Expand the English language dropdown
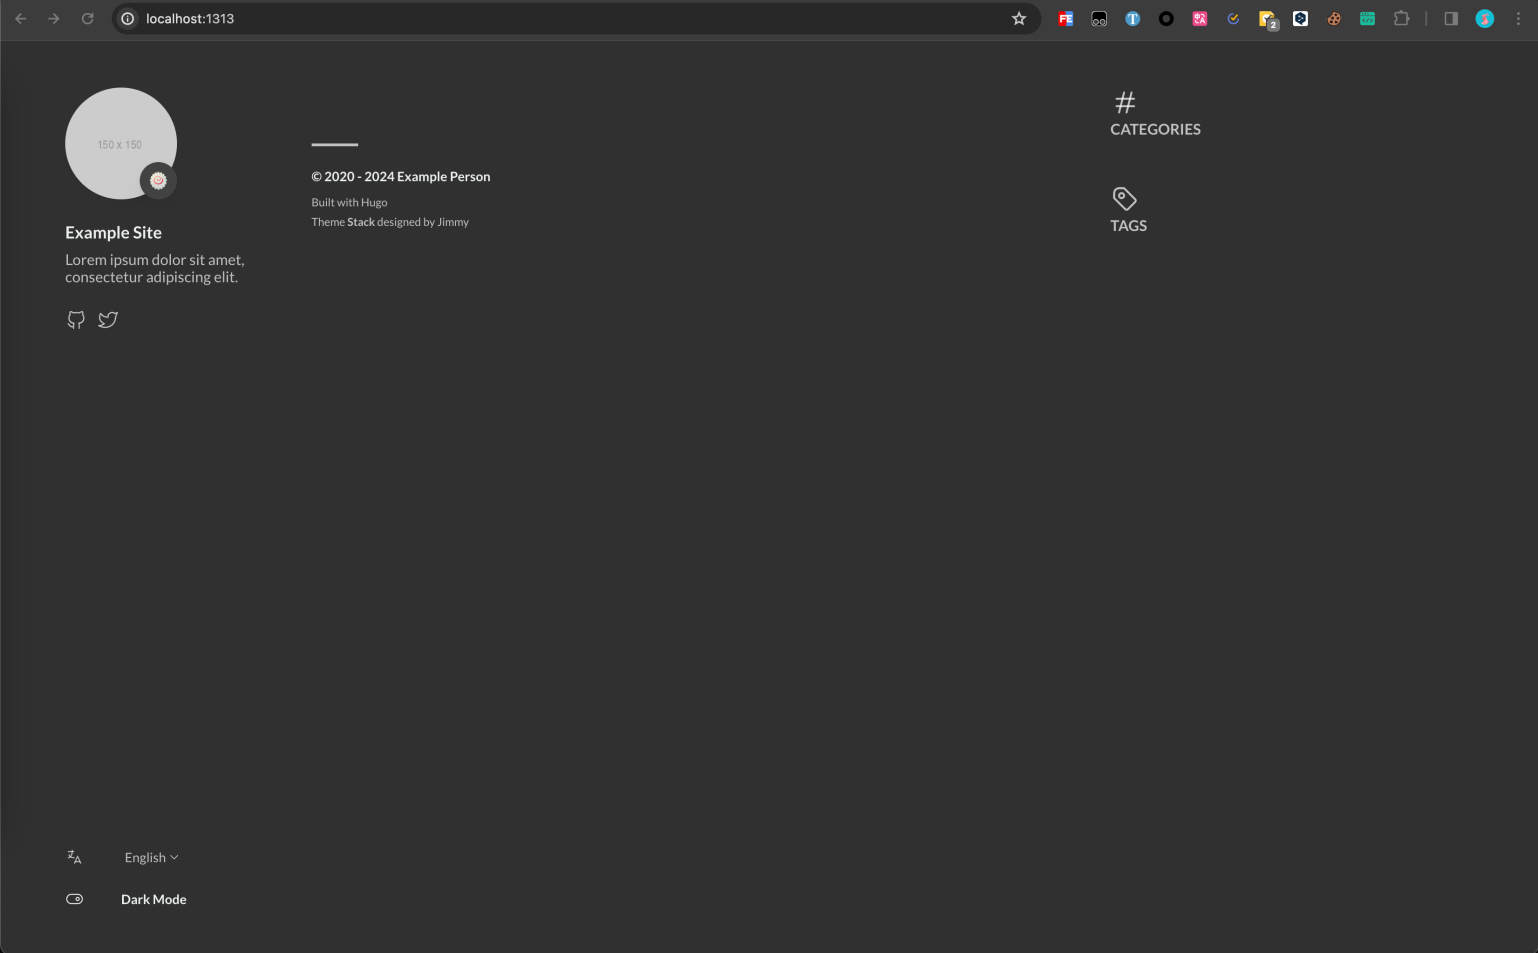This screenshot has height=953, width=1538. [x=151, y=857]
